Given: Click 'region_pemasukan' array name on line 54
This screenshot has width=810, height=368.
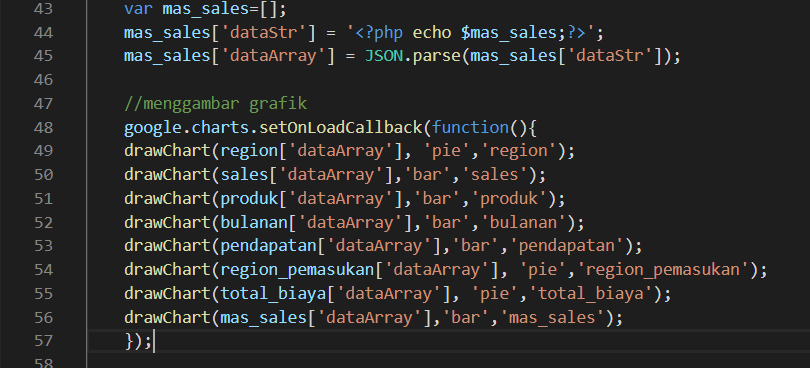Looking at the screenshot, I should pyautogui.click(x=297, y=270).
